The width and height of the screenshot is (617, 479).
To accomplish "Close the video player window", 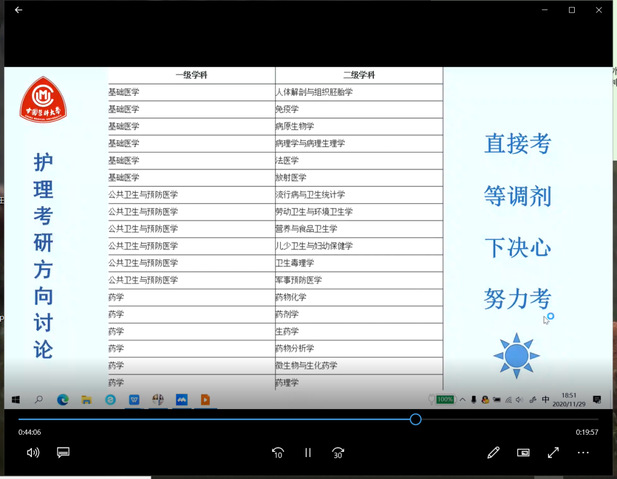I will 599,10.
